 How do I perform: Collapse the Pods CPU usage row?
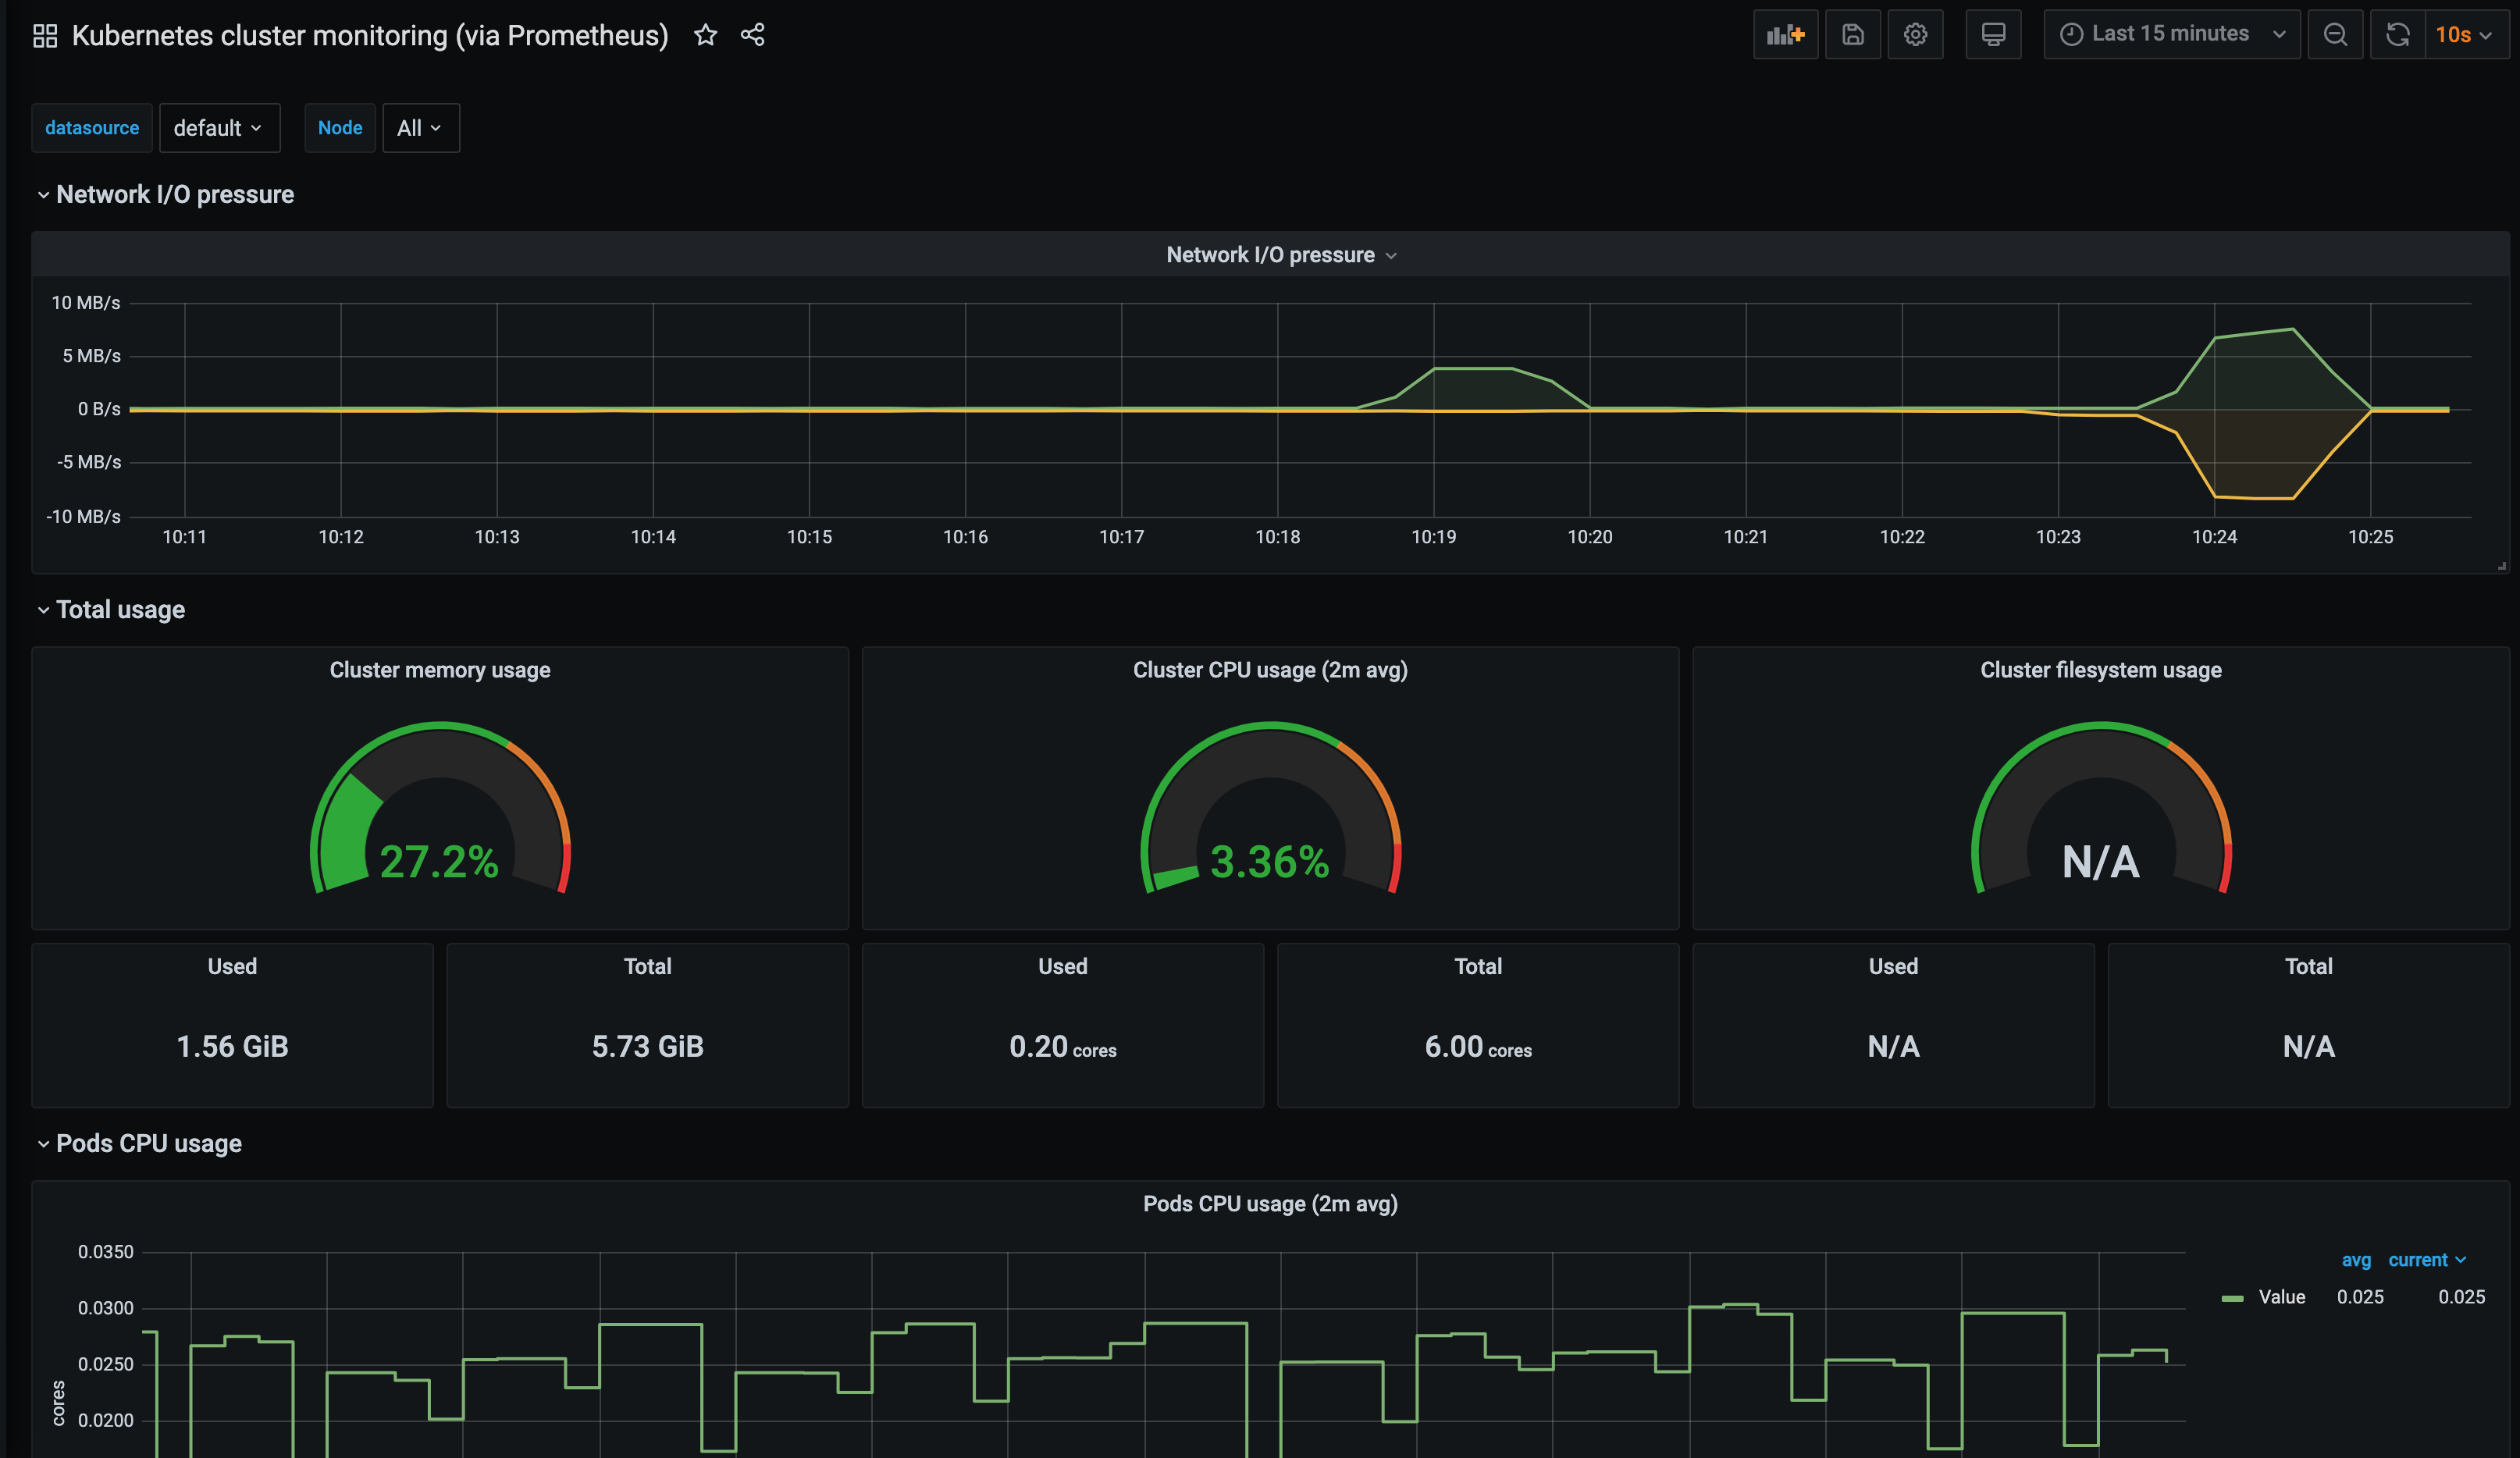pos(43,1144)
